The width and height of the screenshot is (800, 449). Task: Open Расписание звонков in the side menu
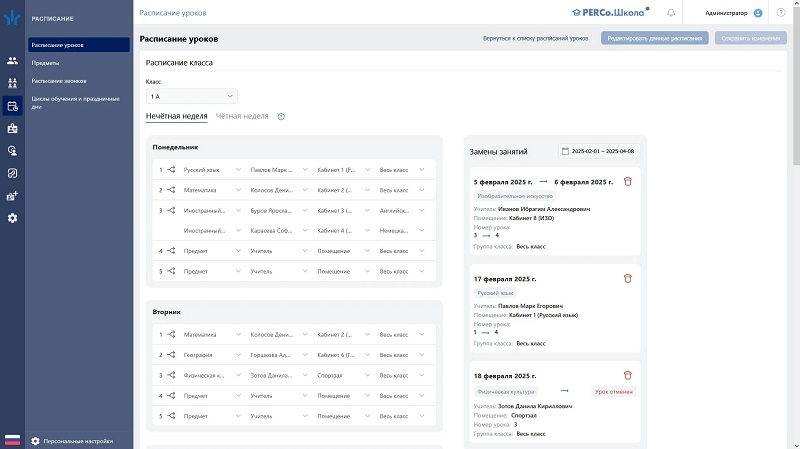pos(59,80)
